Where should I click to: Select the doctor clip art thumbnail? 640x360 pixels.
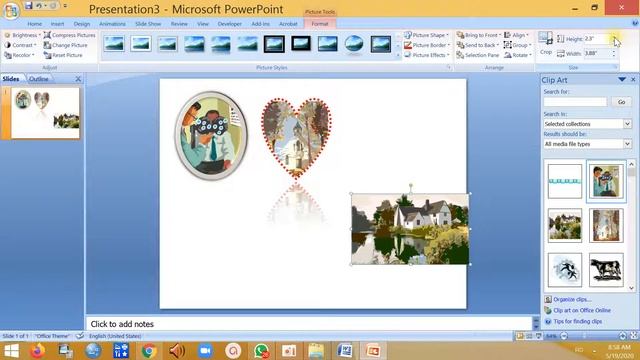coord(606,181)
